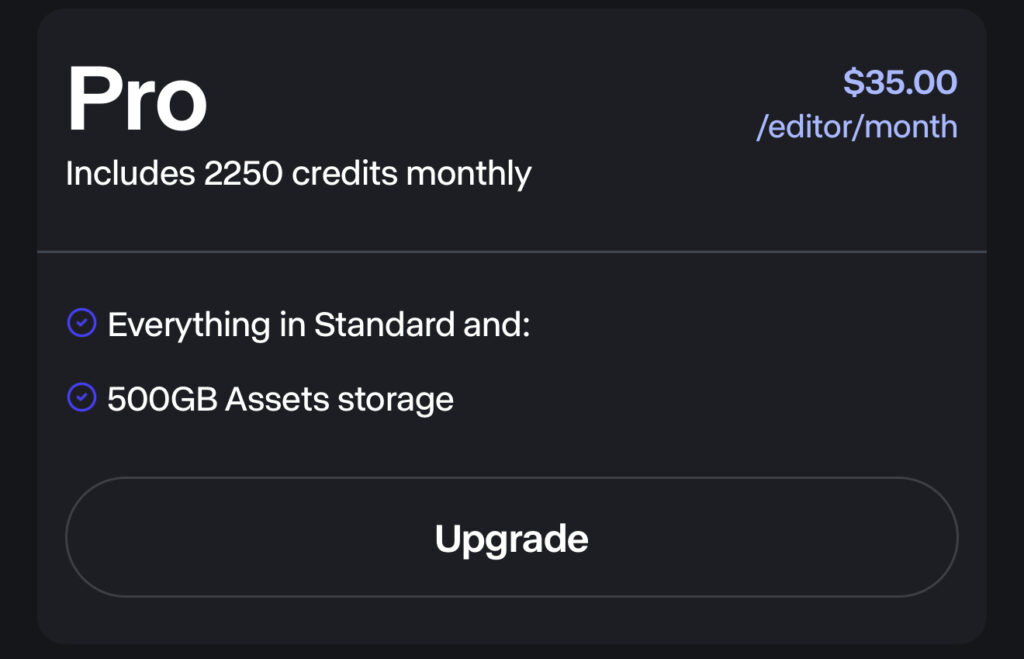
Task: Click the 2250 credits number
Action: (243, 174)
